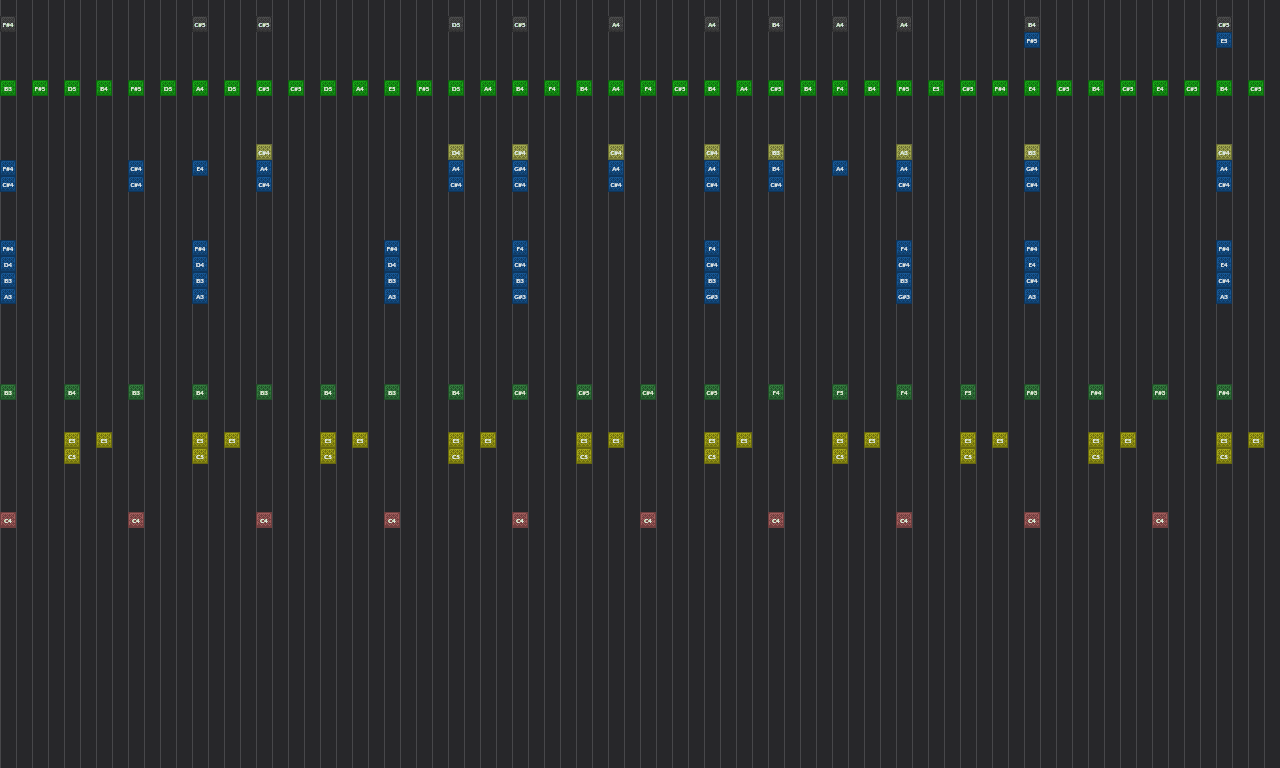Select the blue A4 note directly under olive A3
1280x768 pixels.
coord(904,168)
